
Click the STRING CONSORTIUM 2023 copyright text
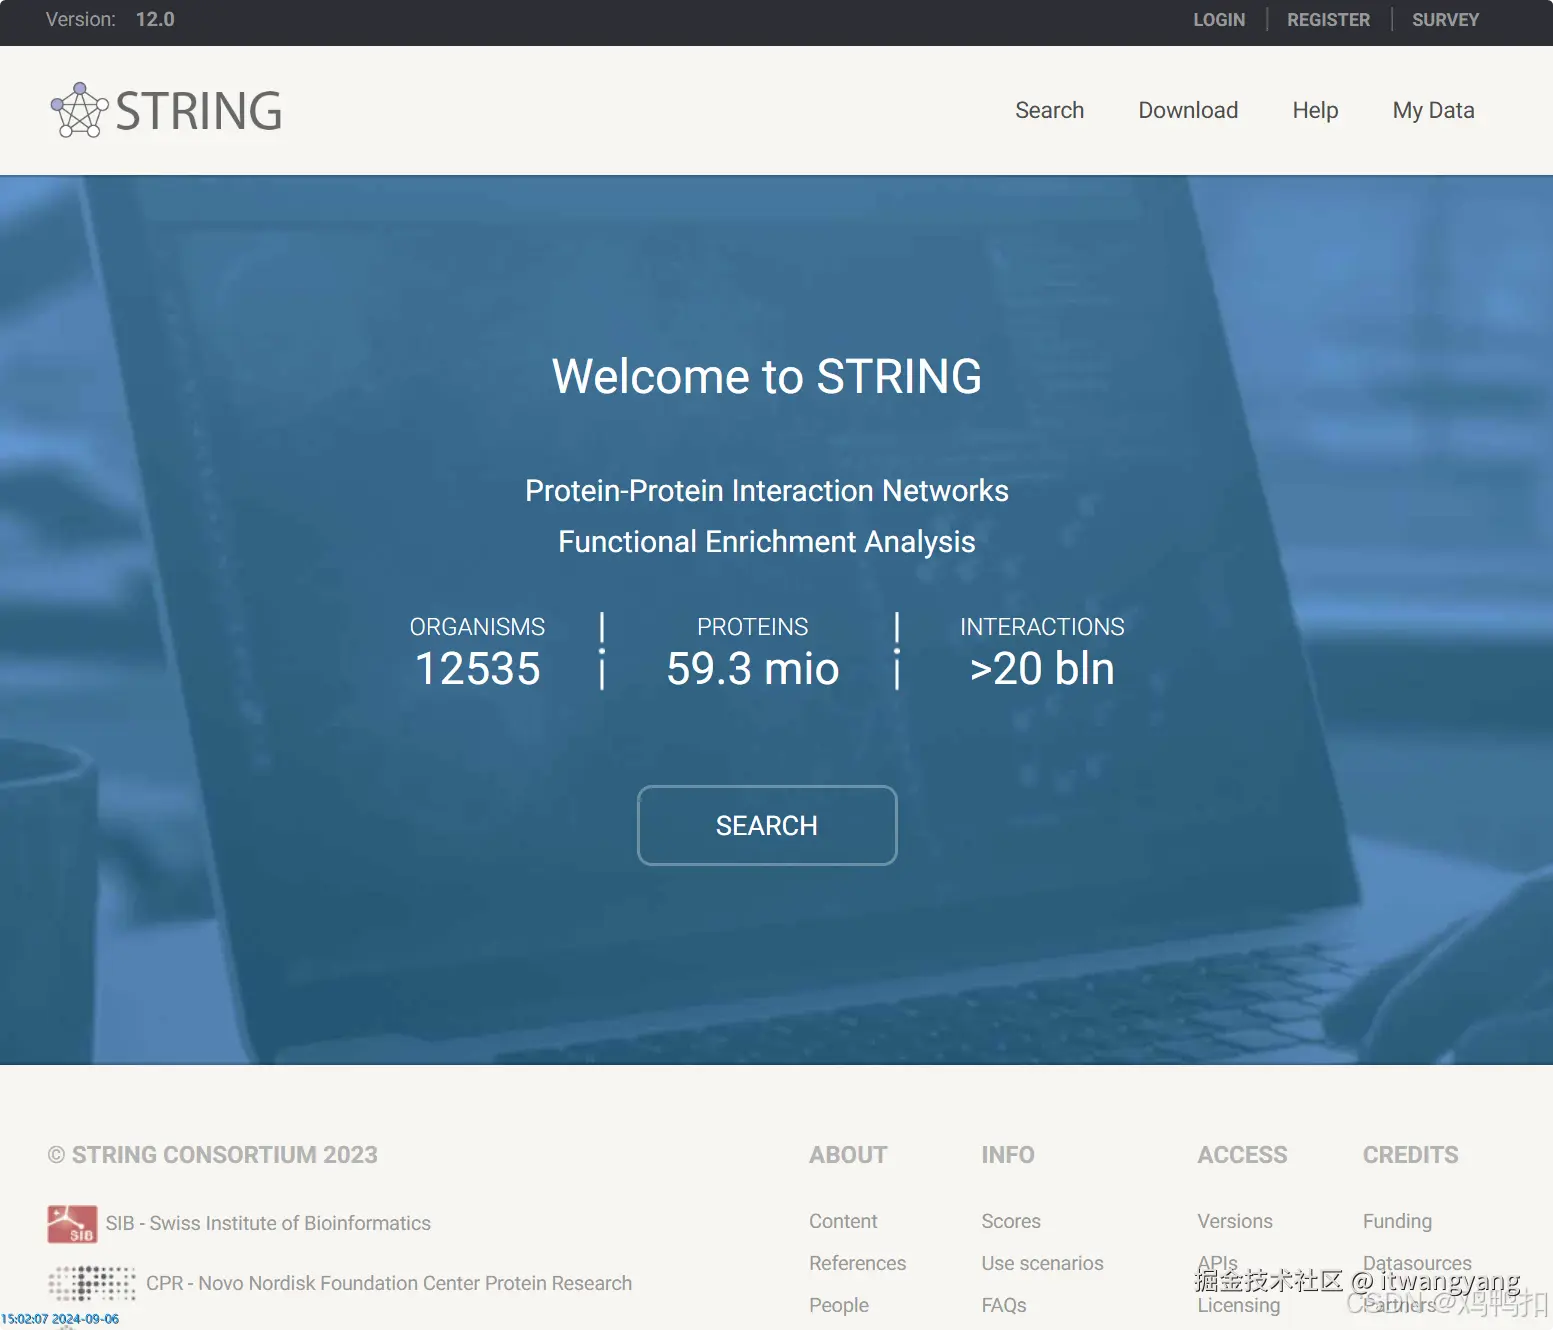(213, 1155)
